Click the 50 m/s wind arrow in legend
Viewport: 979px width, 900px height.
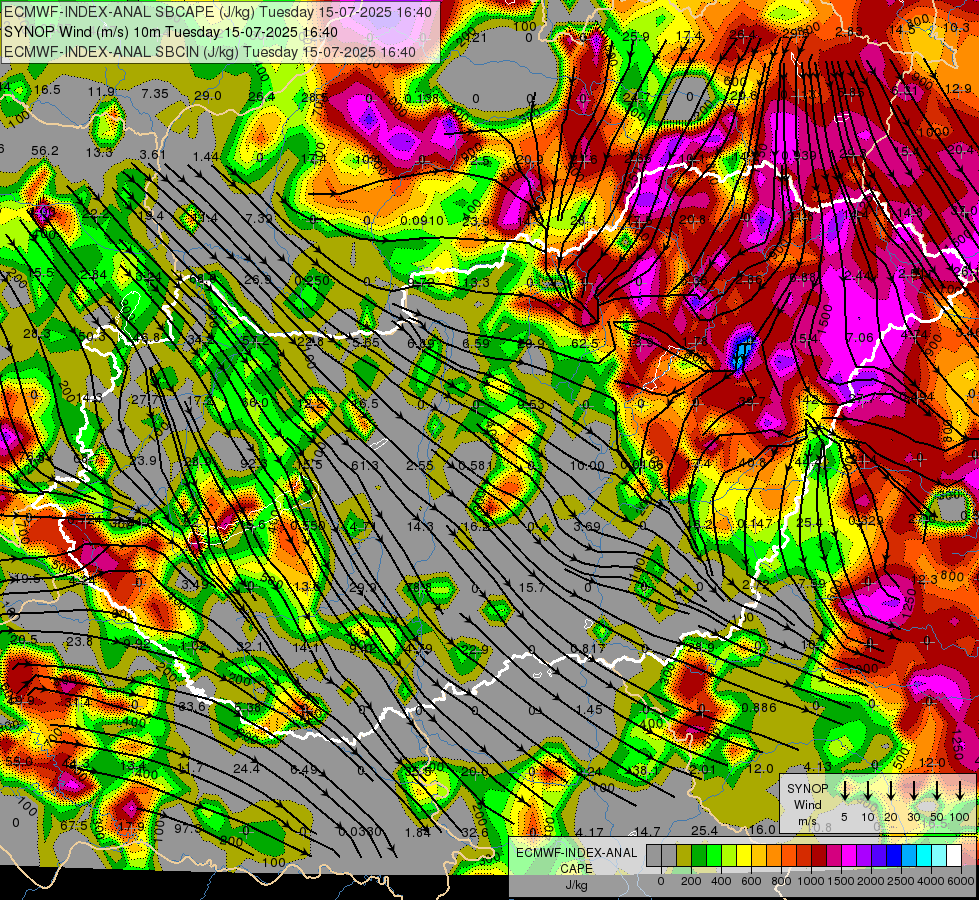tap(937, 790)
